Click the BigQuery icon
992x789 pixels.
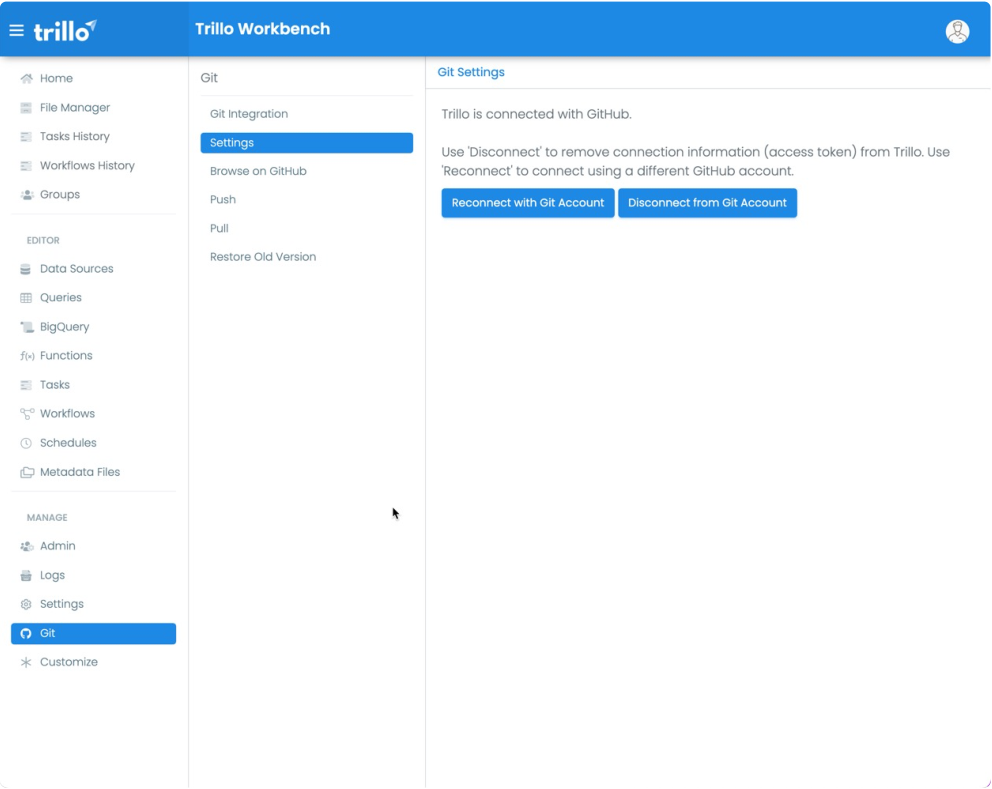pos(27,327)
